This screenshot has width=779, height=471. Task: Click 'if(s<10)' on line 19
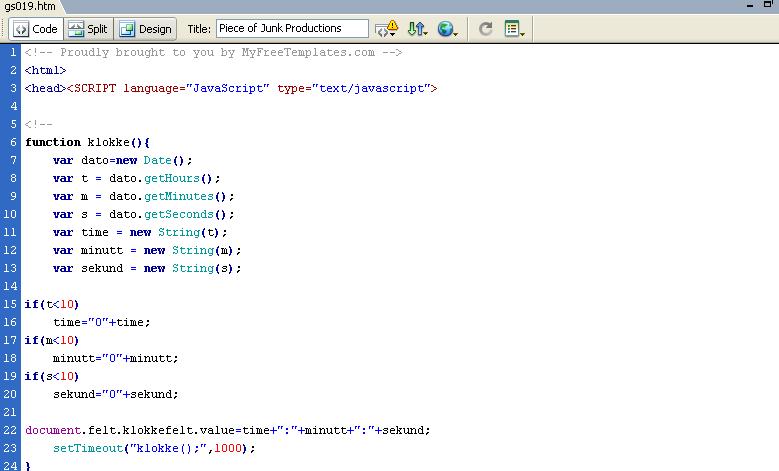tap(52, 376)
